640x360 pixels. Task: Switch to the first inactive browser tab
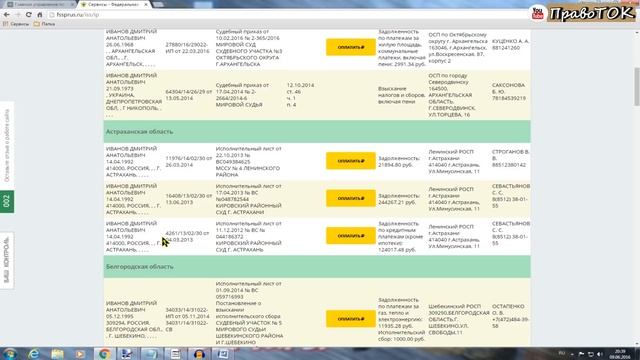point(39,4)
